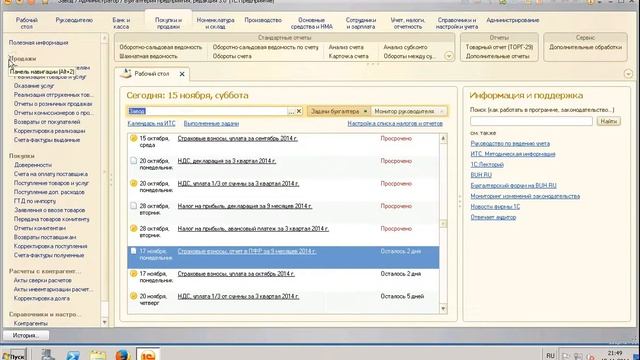Open Карточка счета report
Image resolution: width=640 pixels, height=360 pixels.
[x=348, y=56]
